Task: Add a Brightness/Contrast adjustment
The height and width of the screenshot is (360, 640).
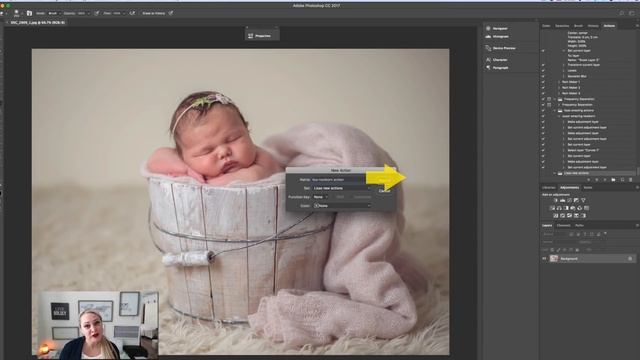Action: click(556, 200)
